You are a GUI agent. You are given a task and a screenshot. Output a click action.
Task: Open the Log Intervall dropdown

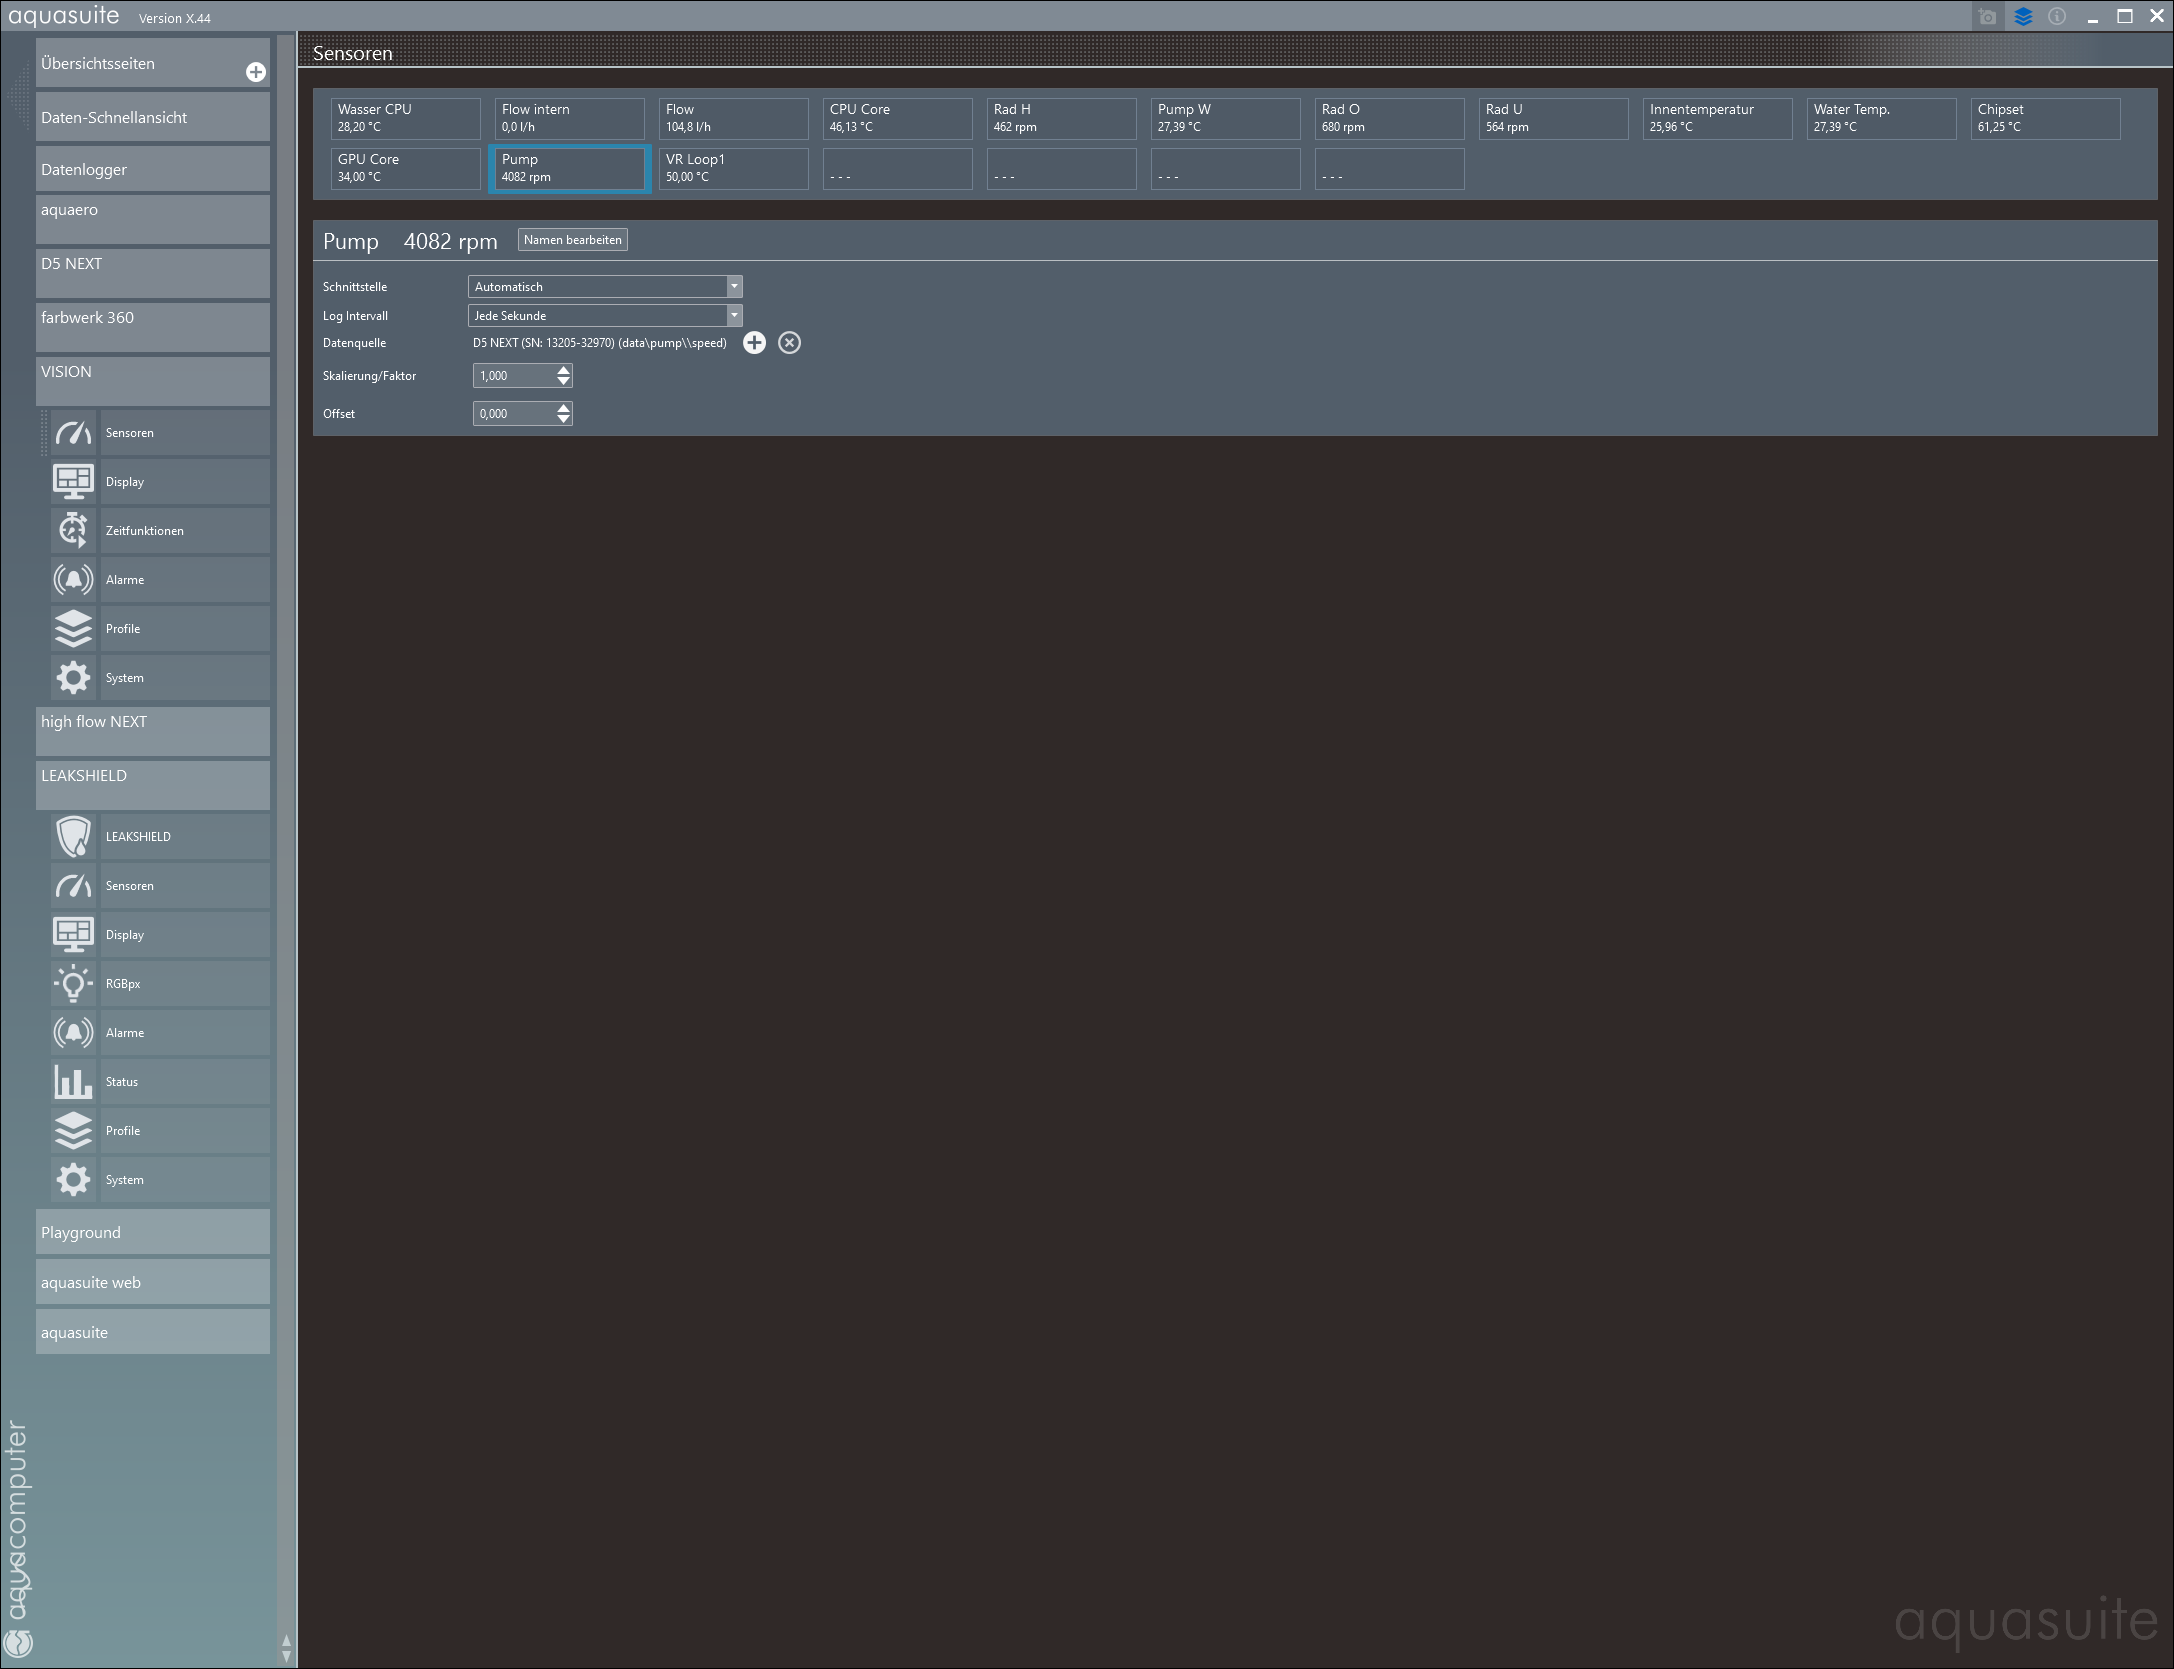tap(605, 316)
